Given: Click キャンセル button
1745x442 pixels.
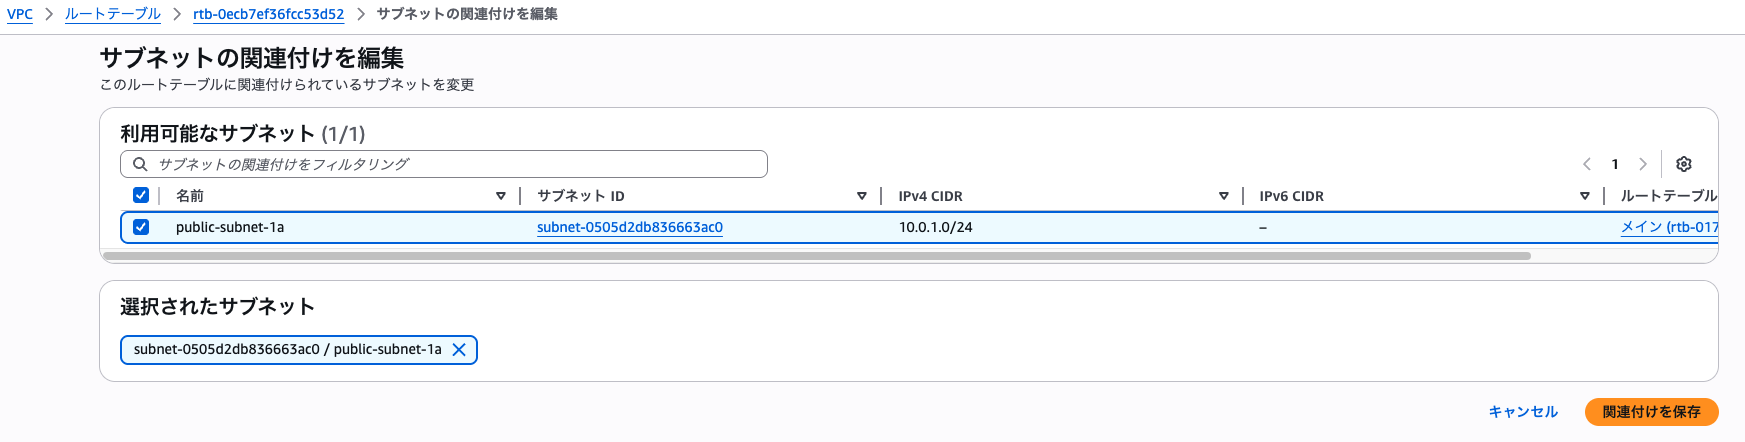Looking at the screenshot, I should point(1523,412).
